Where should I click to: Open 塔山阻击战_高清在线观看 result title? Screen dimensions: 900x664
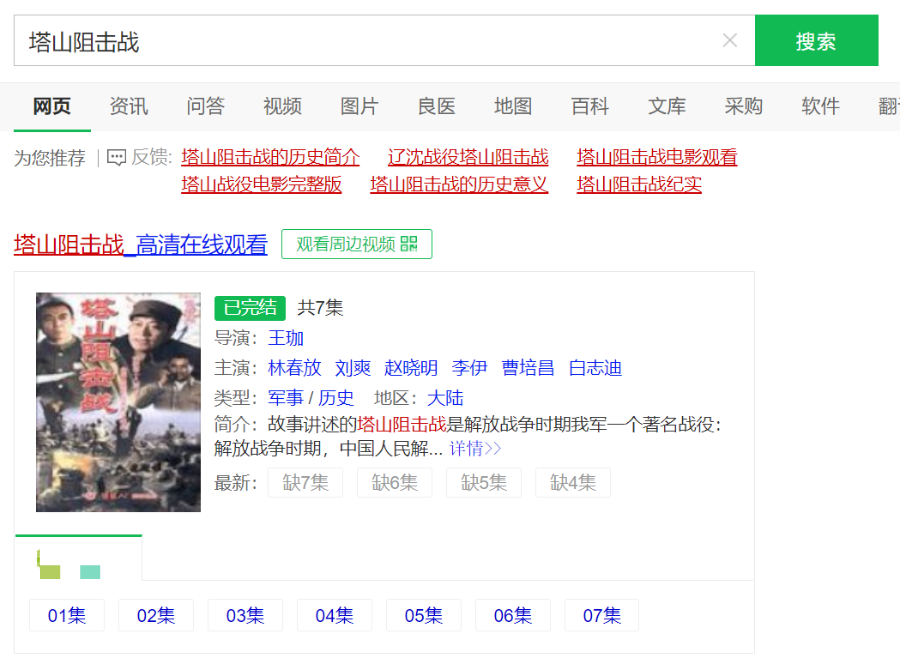click(141, 245)
